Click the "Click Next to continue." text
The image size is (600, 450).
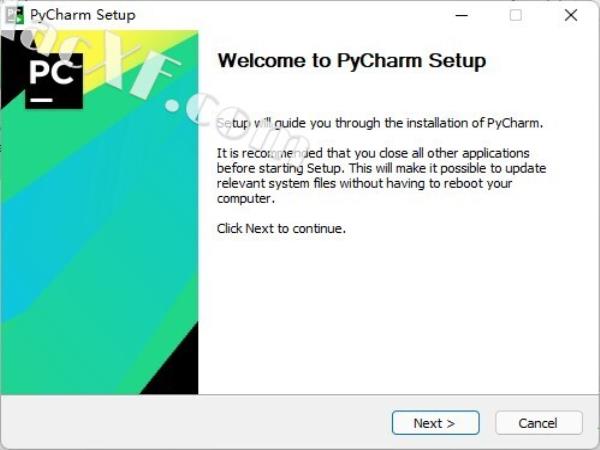point(281,228)
